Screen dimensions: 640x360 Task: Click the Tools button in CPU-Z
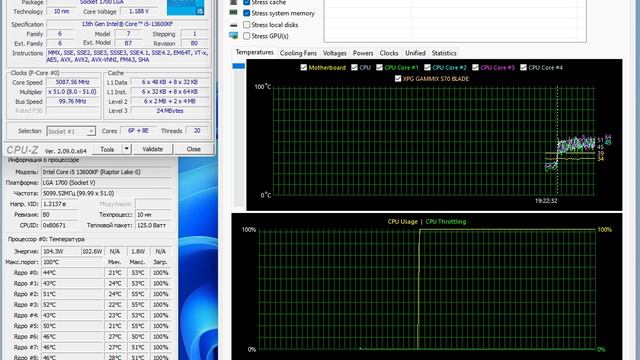[x=107, y=149]
